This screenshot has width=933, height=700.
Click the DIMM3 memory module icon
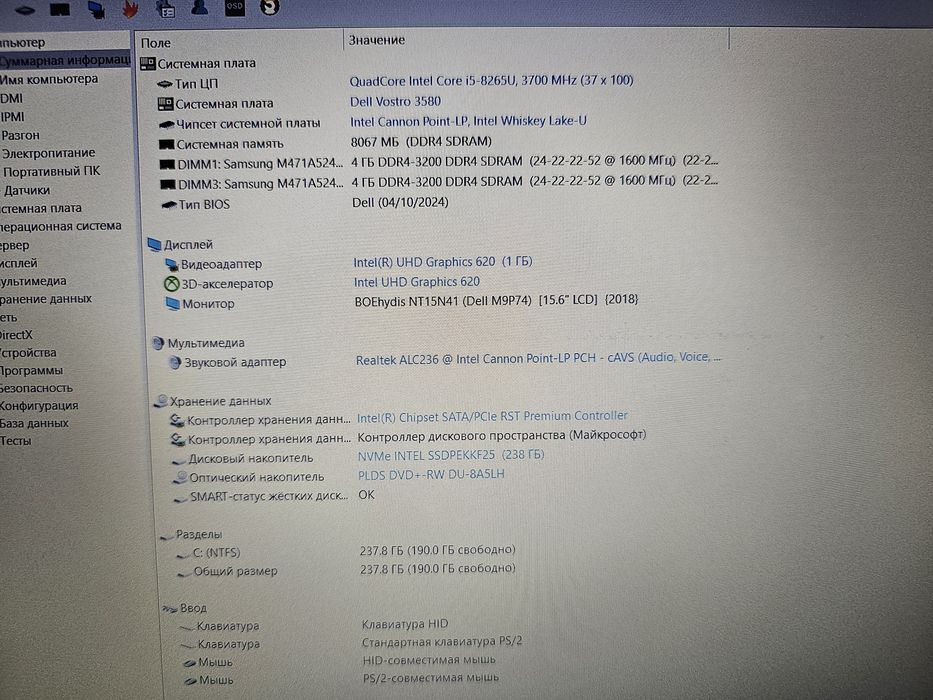coord(168,184)
